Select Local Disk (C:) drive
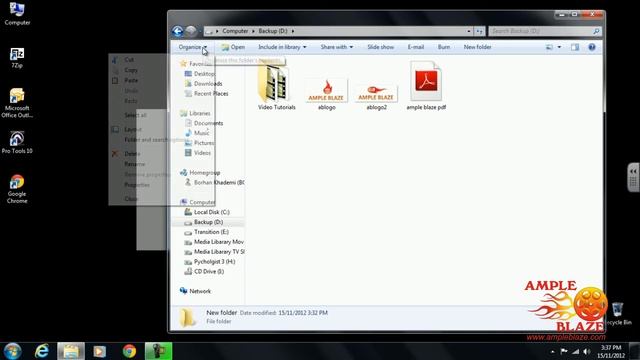640x360 pixels. [207, 212]
